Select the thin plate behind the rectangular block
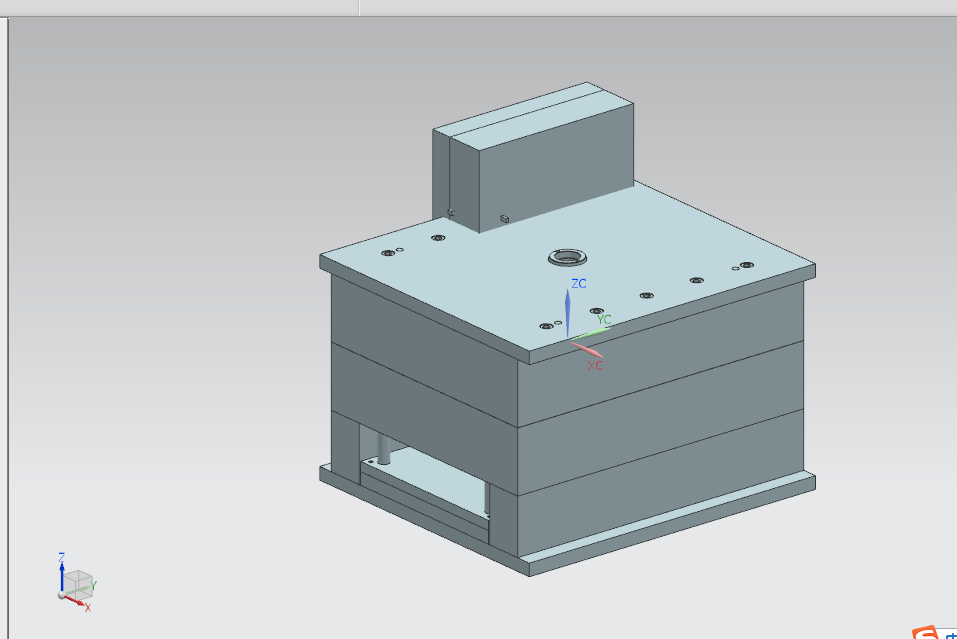Screen dimensions: 957x639 [x=441, y=174]
